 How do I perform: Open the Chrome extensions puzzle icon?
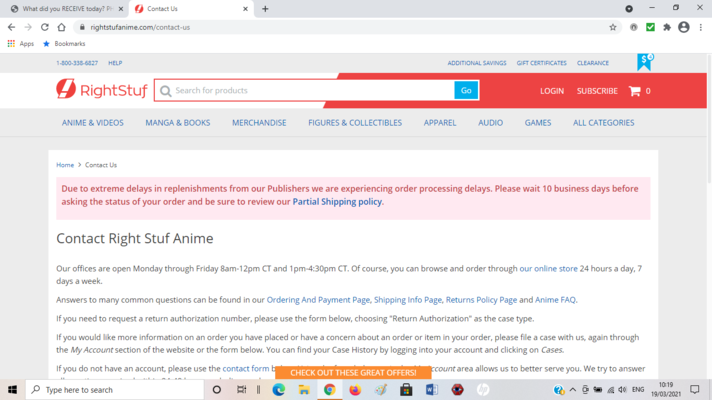[x=667, y=27]
